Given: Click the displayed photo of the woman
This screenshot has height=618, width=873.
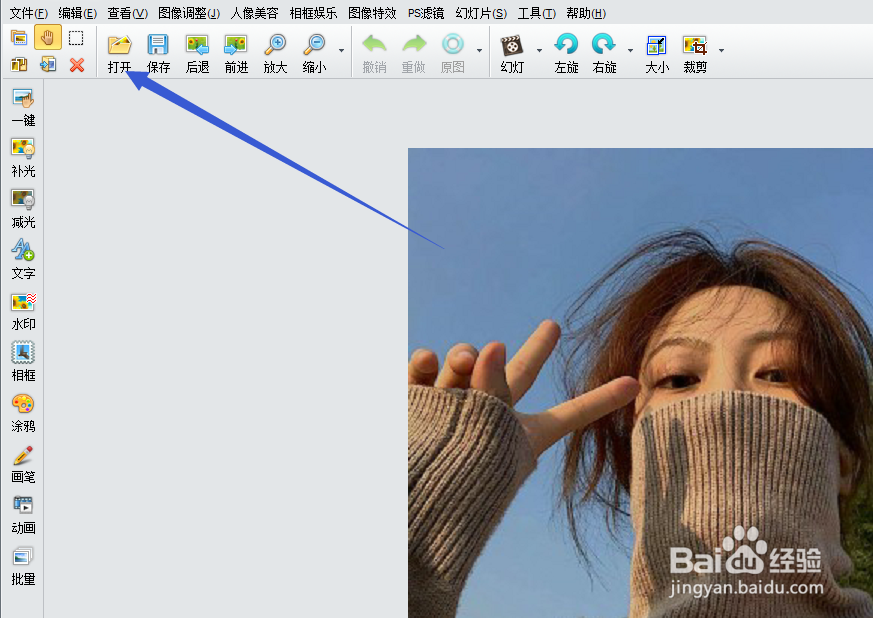Looking at the screenshot, I should pyautogui.click(x=640, y=383).
